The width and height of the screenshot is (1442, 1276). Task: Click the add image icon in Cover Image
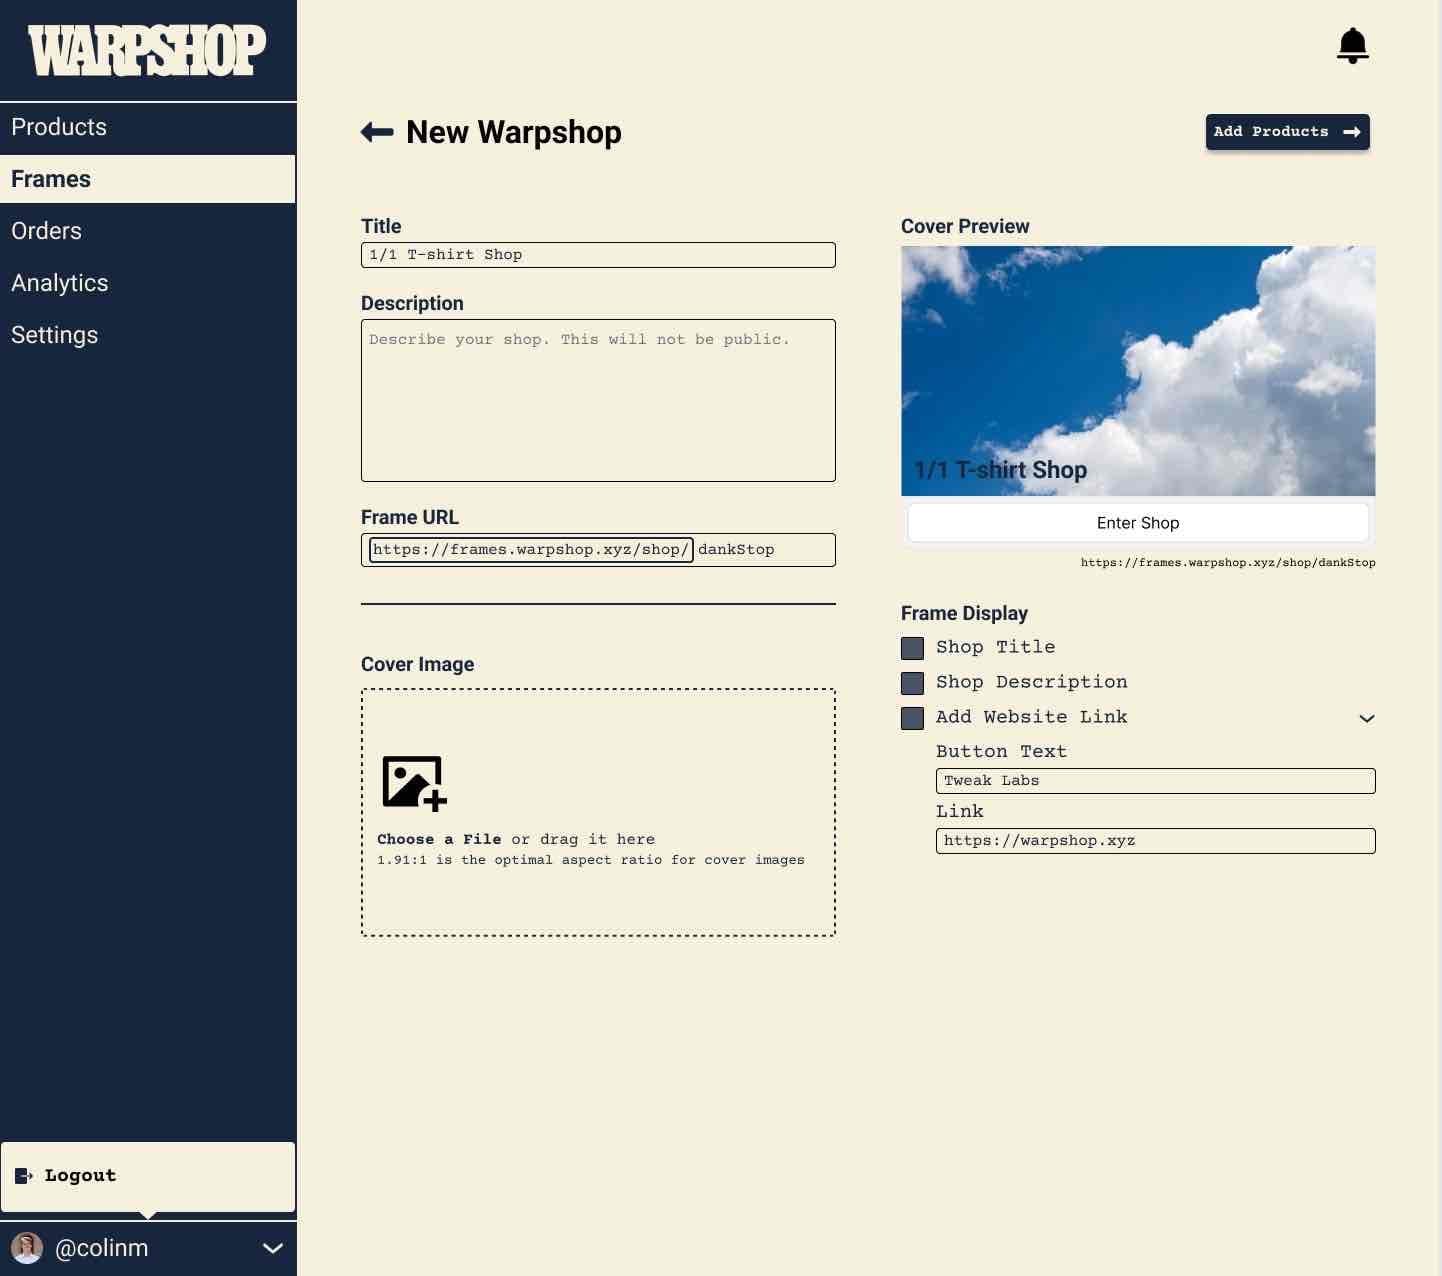coord(413,782)
